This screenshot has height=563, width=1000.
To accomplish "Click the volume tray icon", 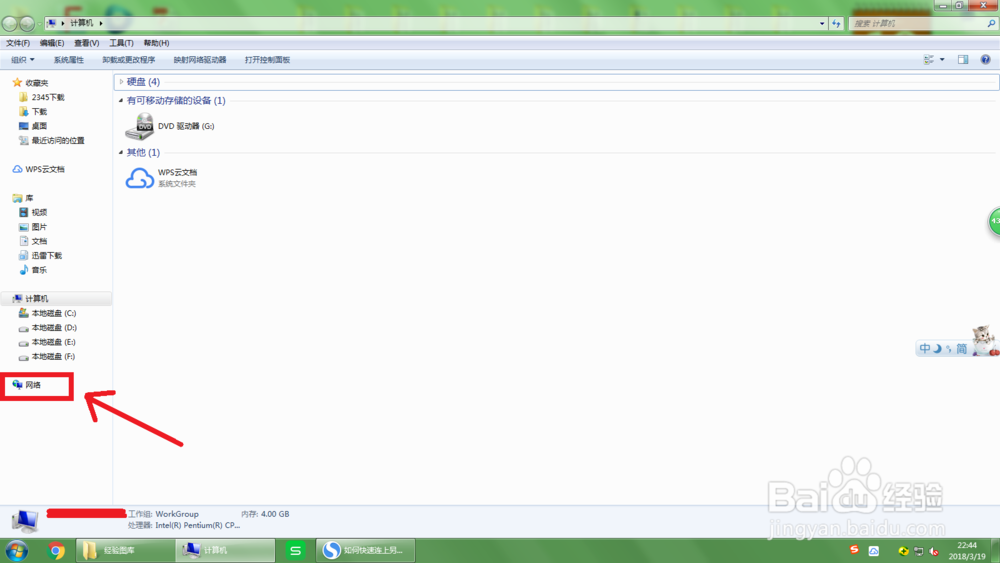I will [x=934, y=551].
